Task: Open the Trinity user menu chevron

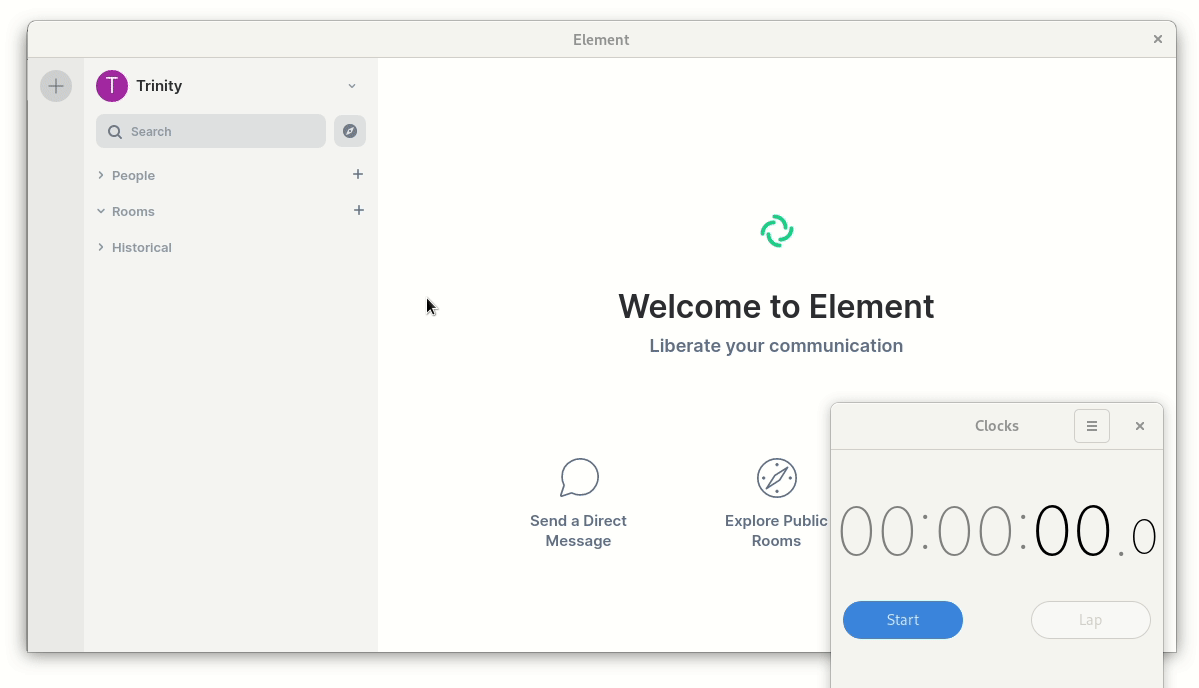Action: pos(352,86)
